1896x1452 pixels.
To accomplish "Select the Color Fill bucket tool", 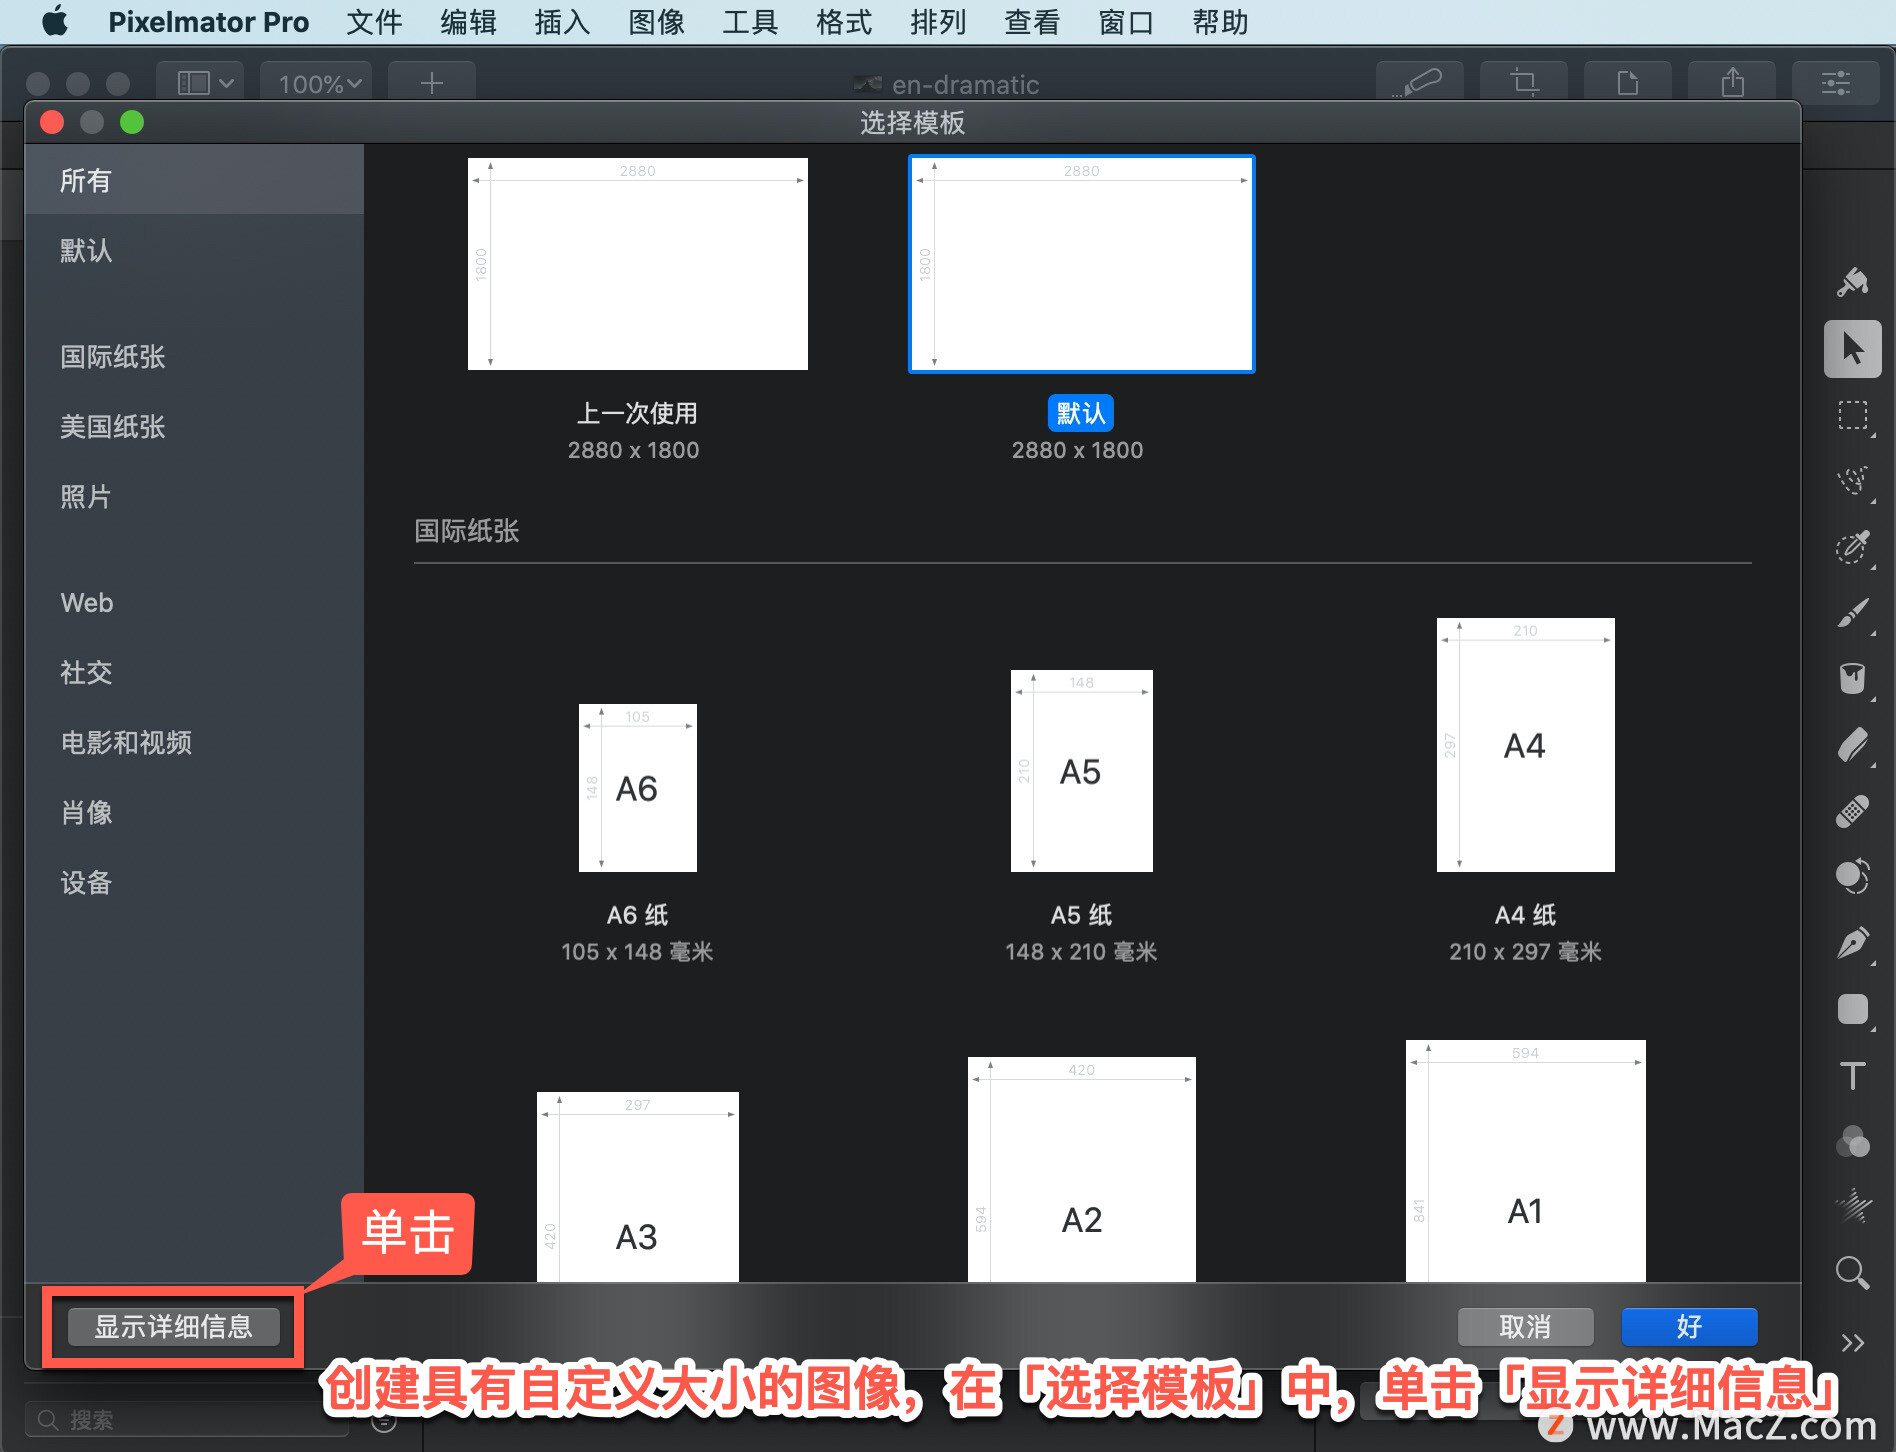I will pyautogui.click(x=1852, y=679).
